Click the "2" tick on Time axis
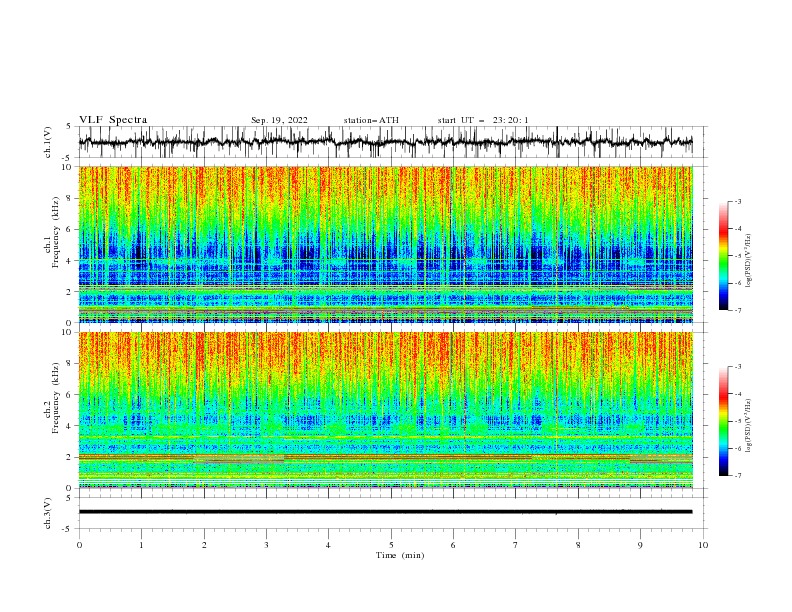 click(x=204, y=545)
